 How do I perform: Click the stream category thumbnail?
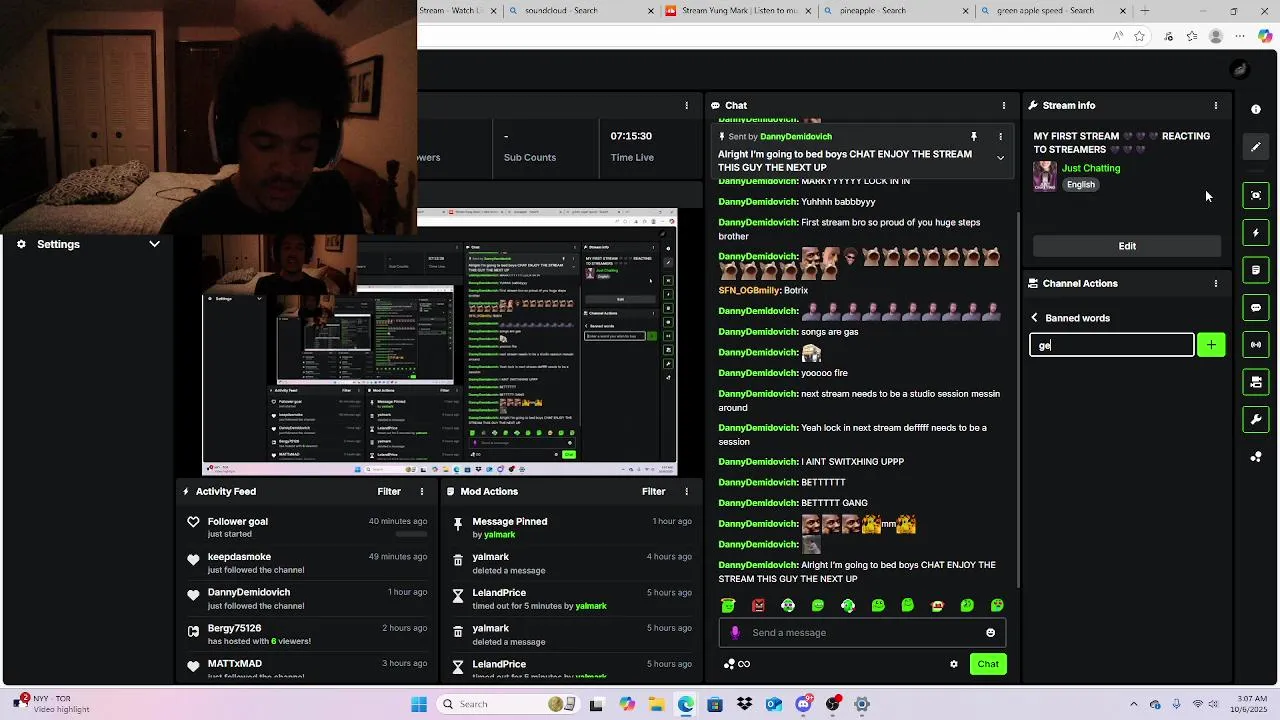(1045, 176)
